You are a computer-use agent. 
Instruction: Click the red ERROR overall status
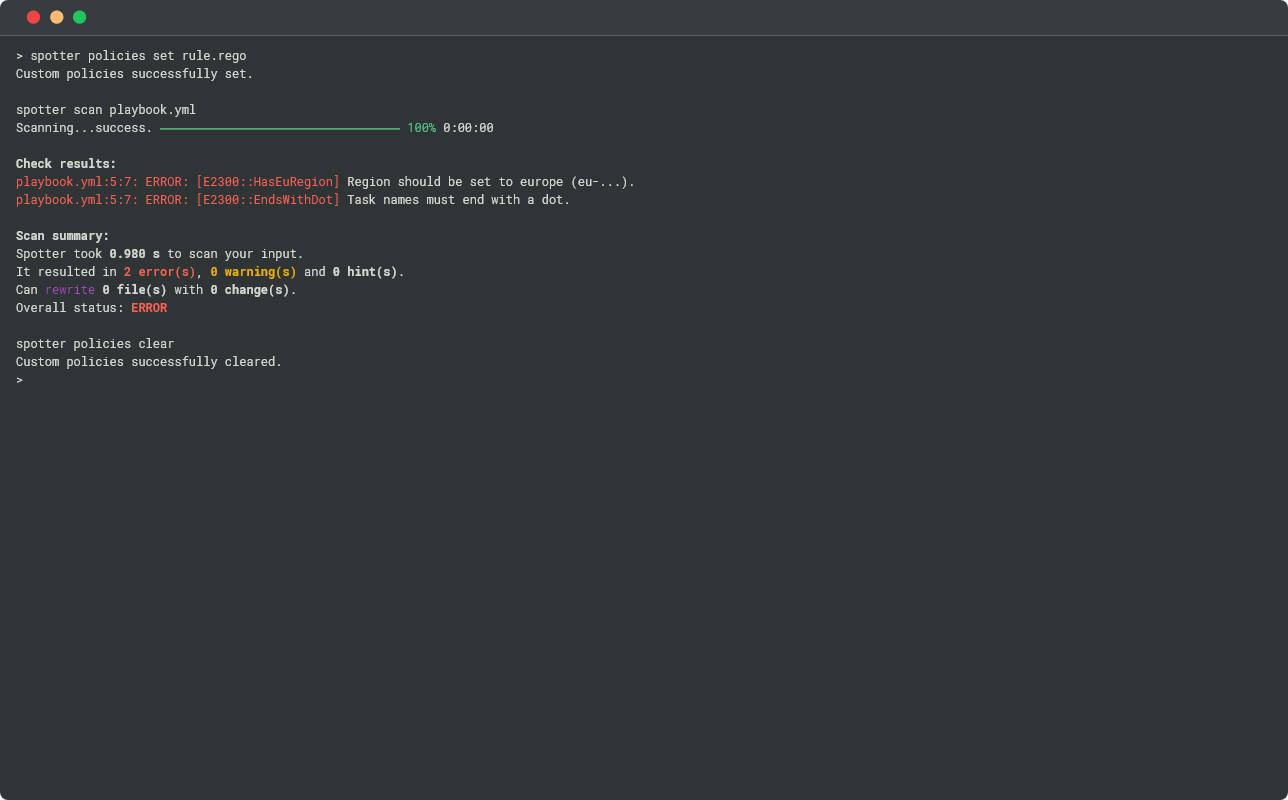[149, 308]
